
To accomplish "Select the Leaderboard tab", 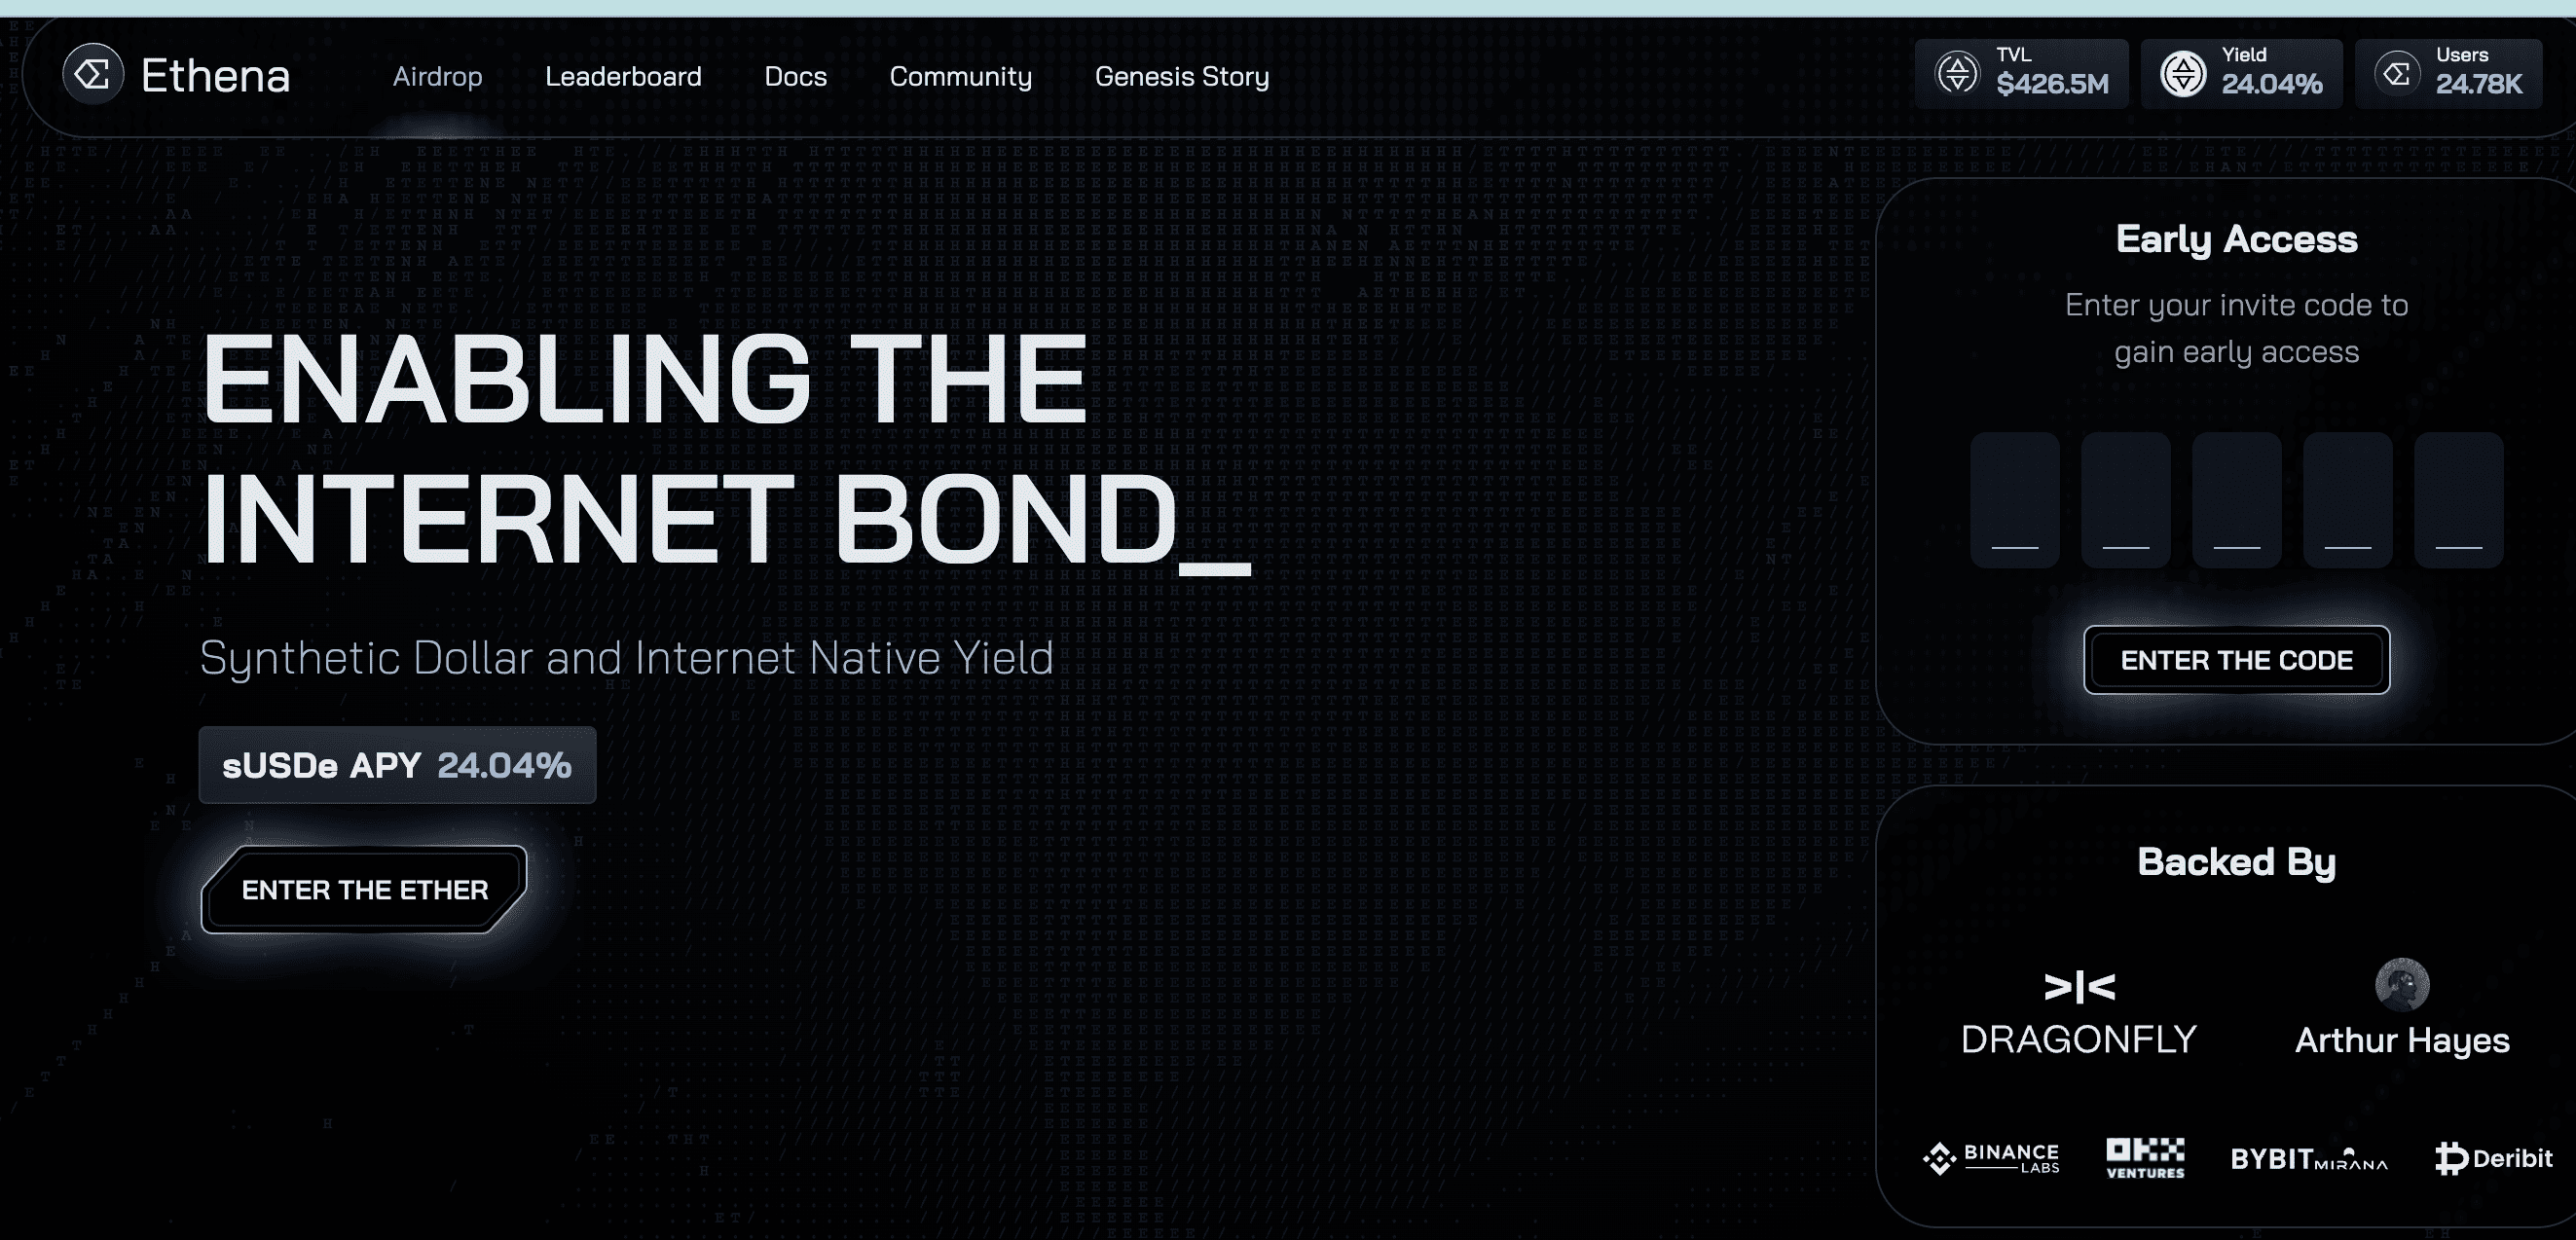I will click(x=623, y=77).
